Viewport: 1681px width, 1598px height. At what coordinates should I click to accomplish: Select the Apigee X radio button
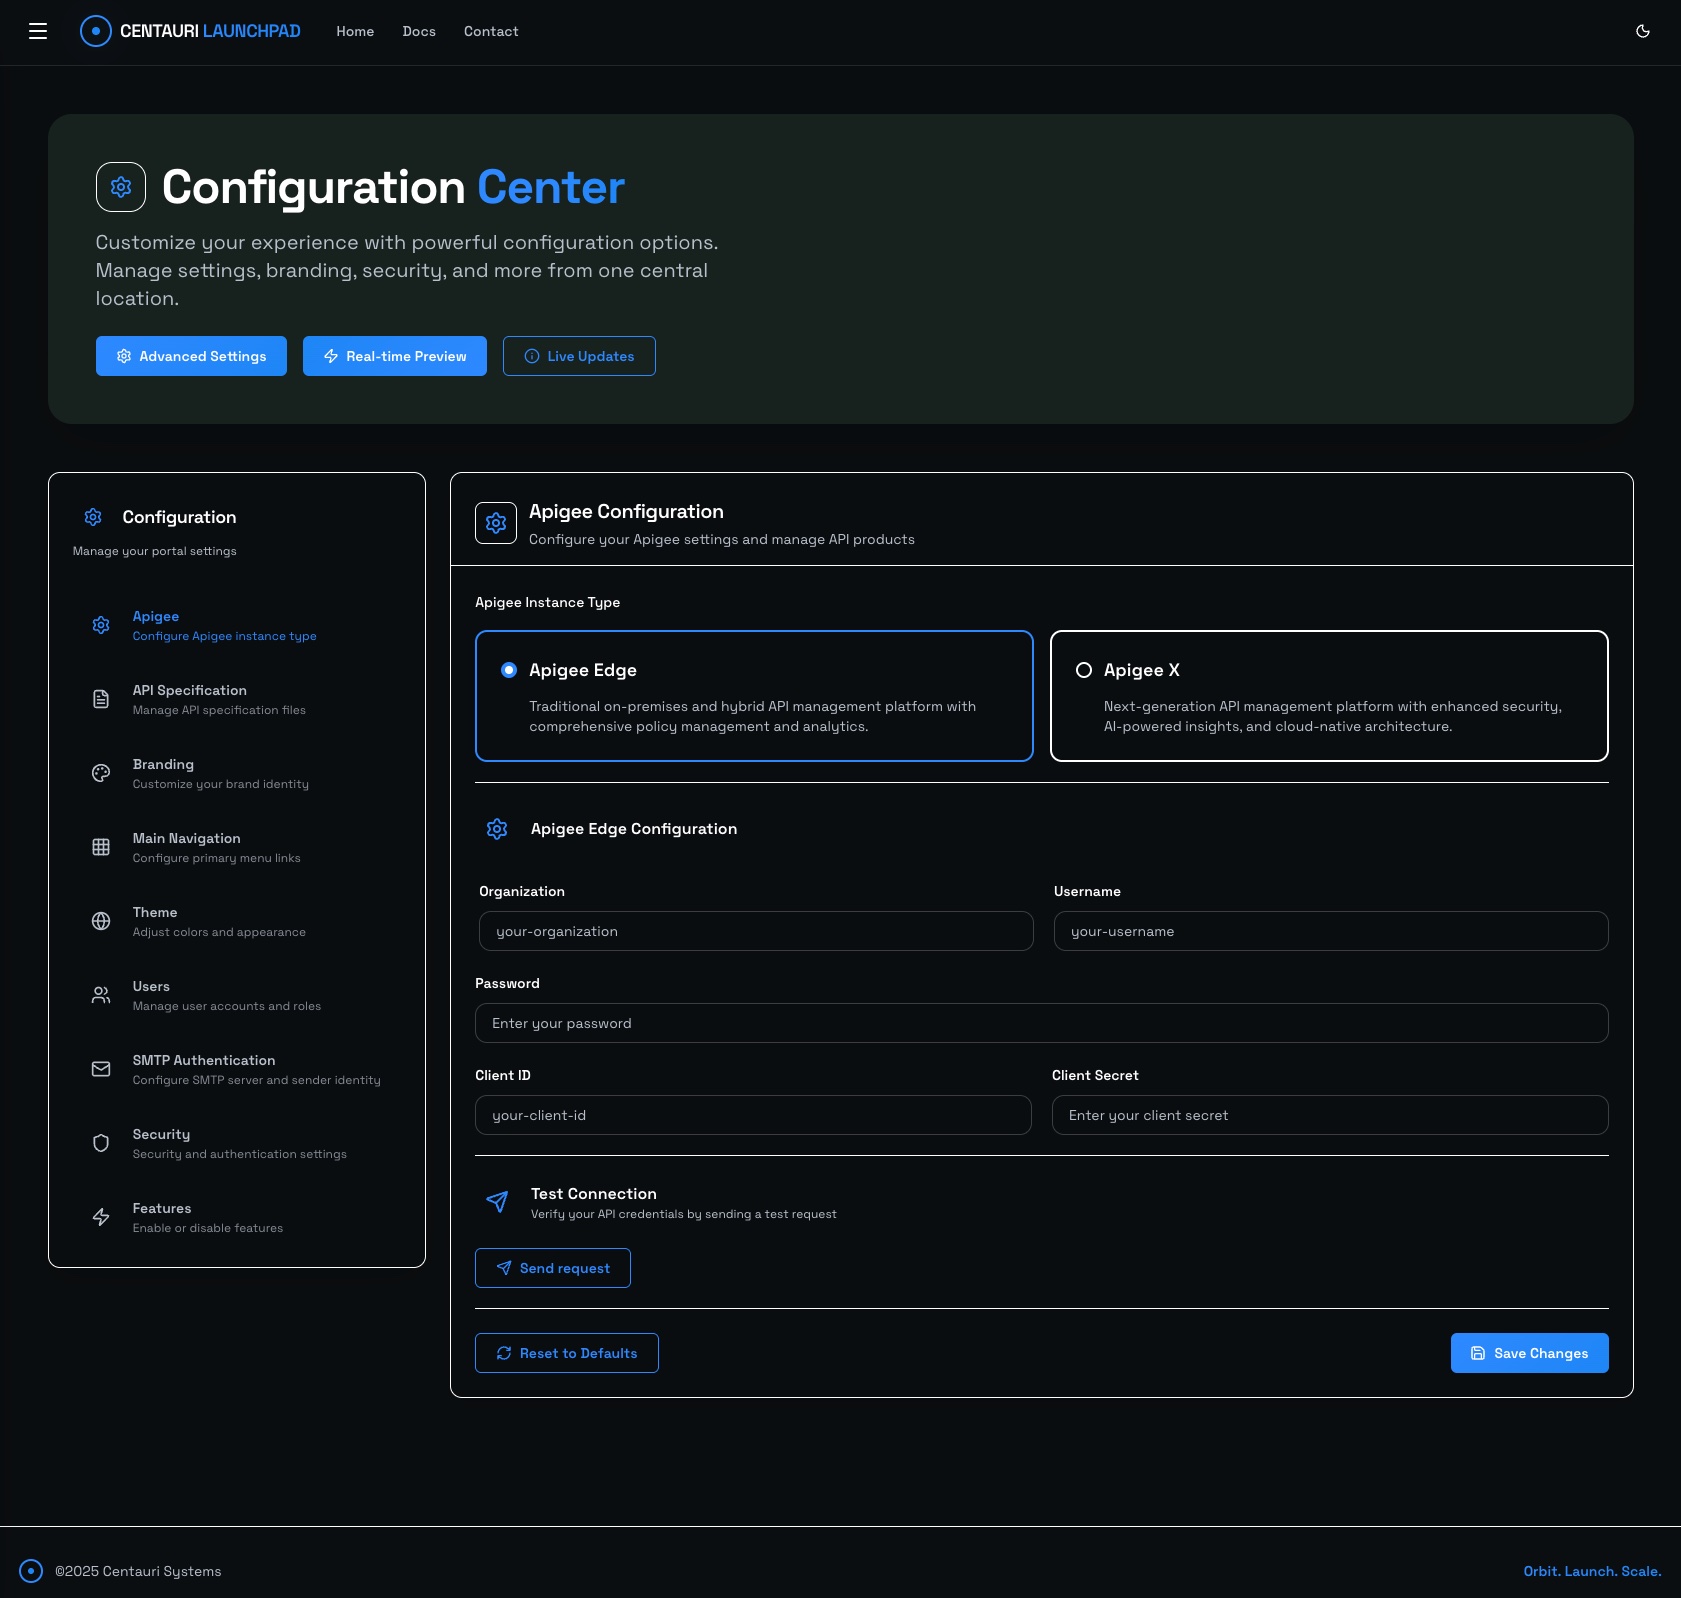click(x=1084, y=670)
